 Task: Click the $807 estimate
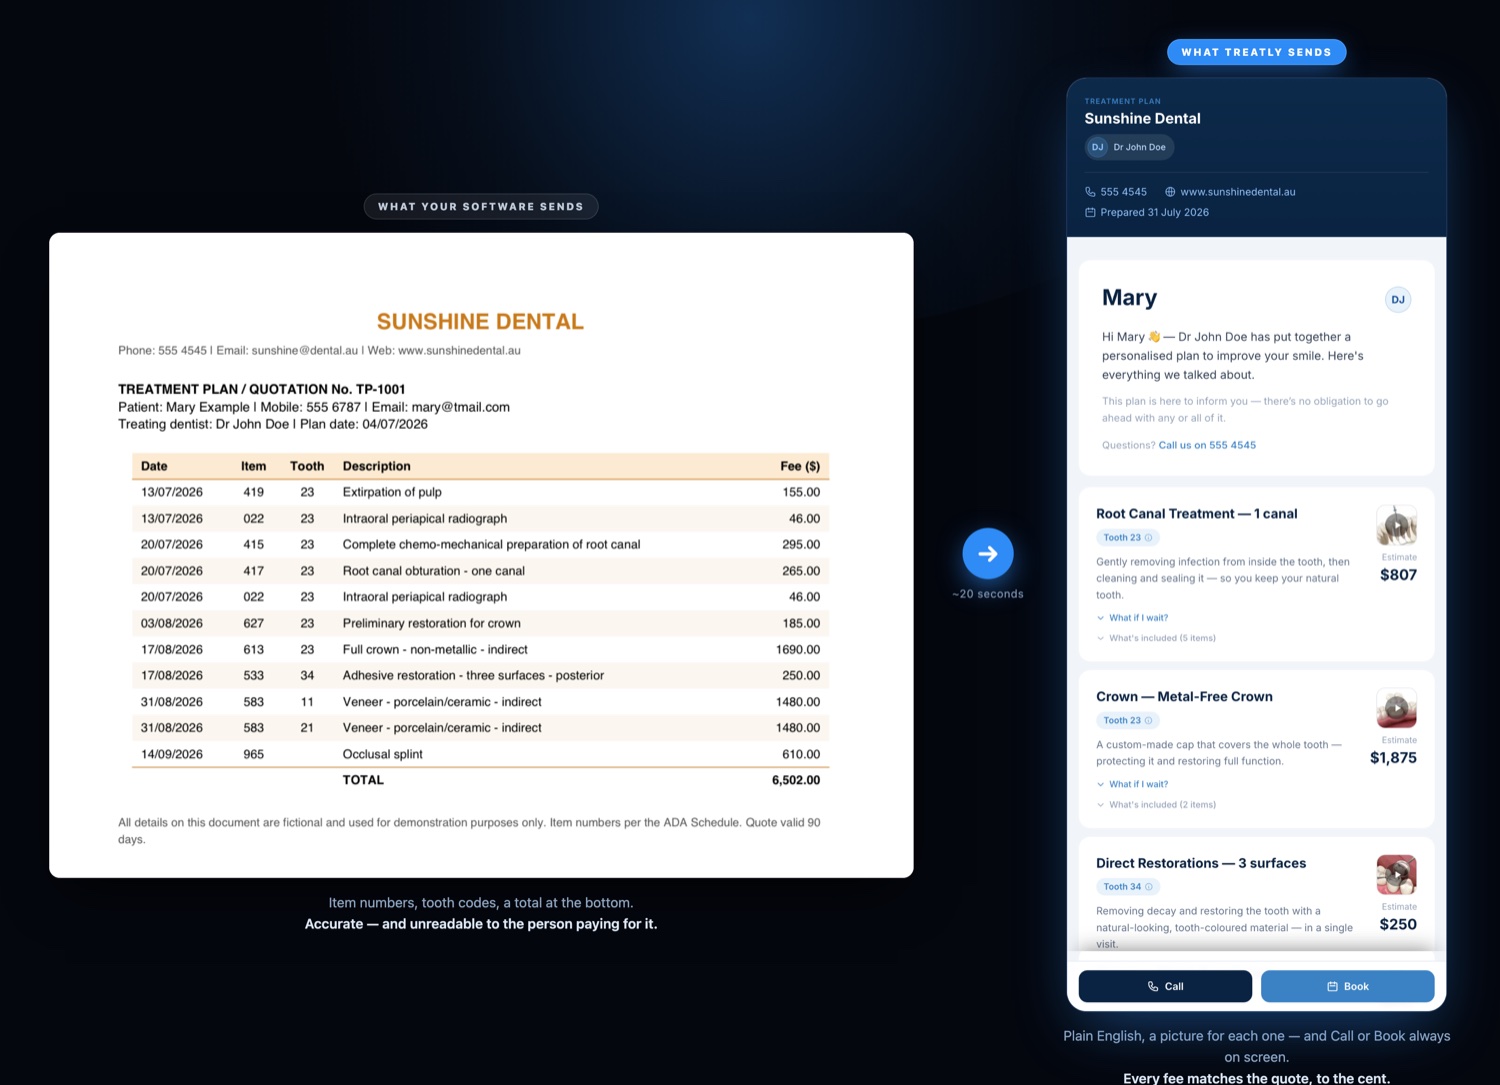click(x=1398, y=575)
